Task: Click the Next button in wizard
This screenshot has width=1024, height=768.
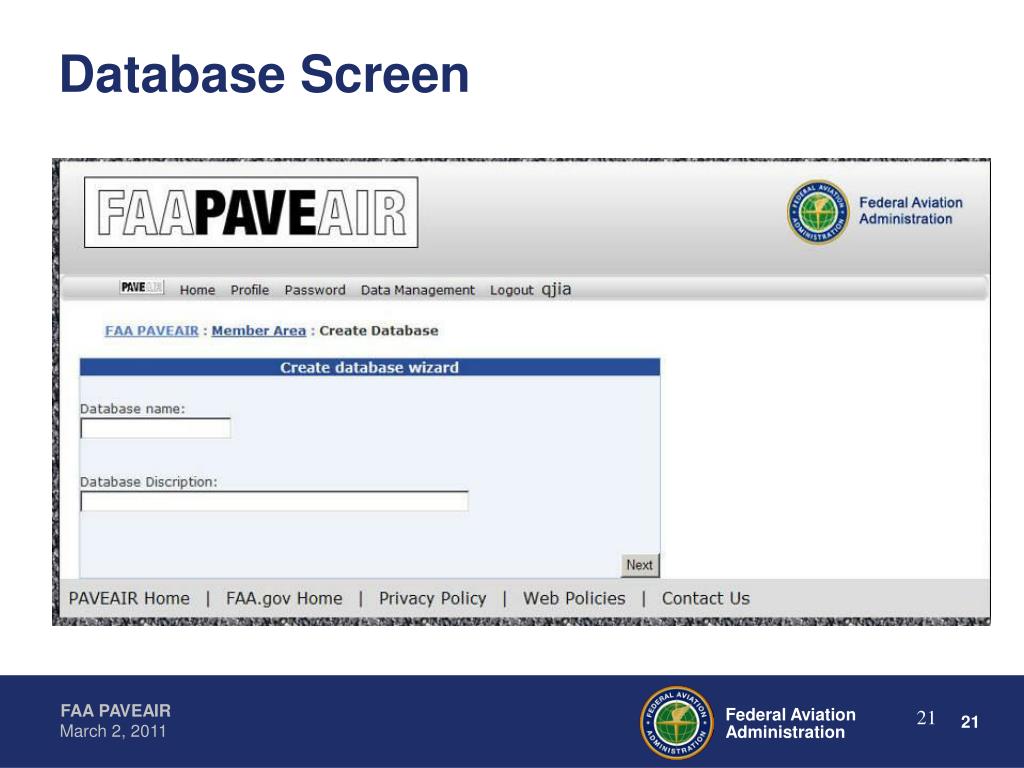Action: pyautogui.click(x=640, y=565)
